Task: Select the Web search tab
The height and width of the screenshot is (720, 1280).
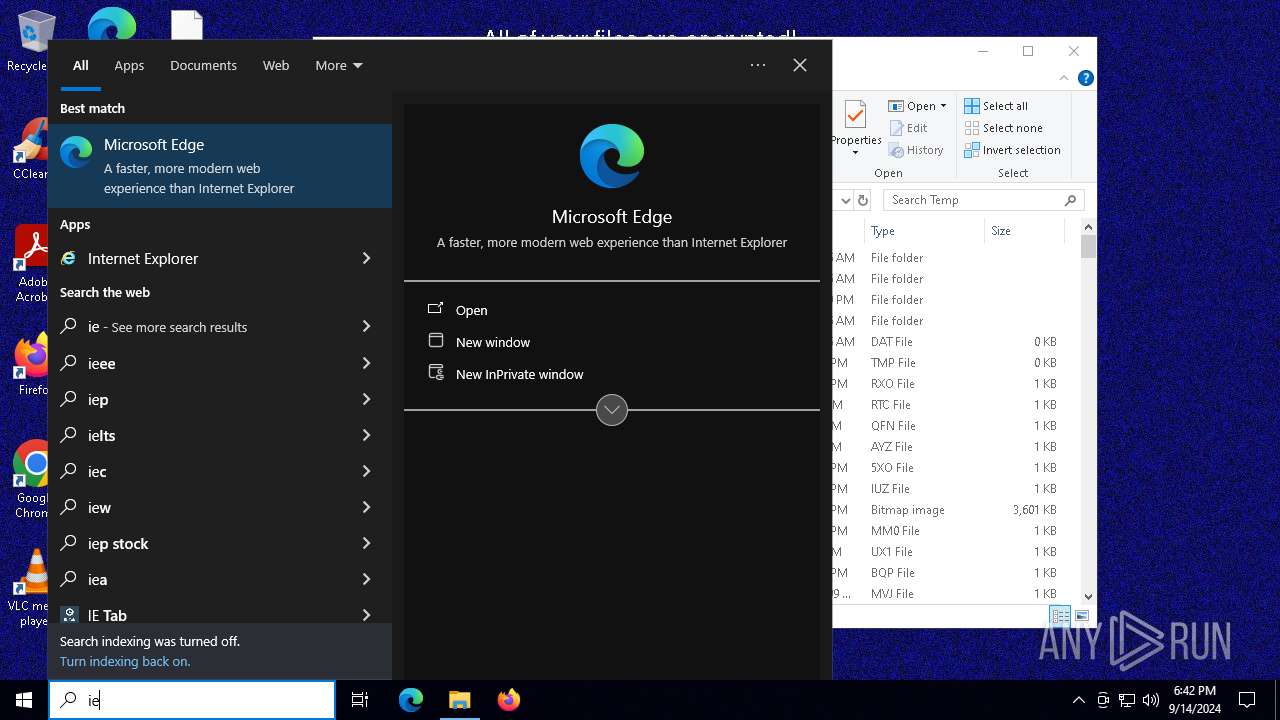Action: 276,65
